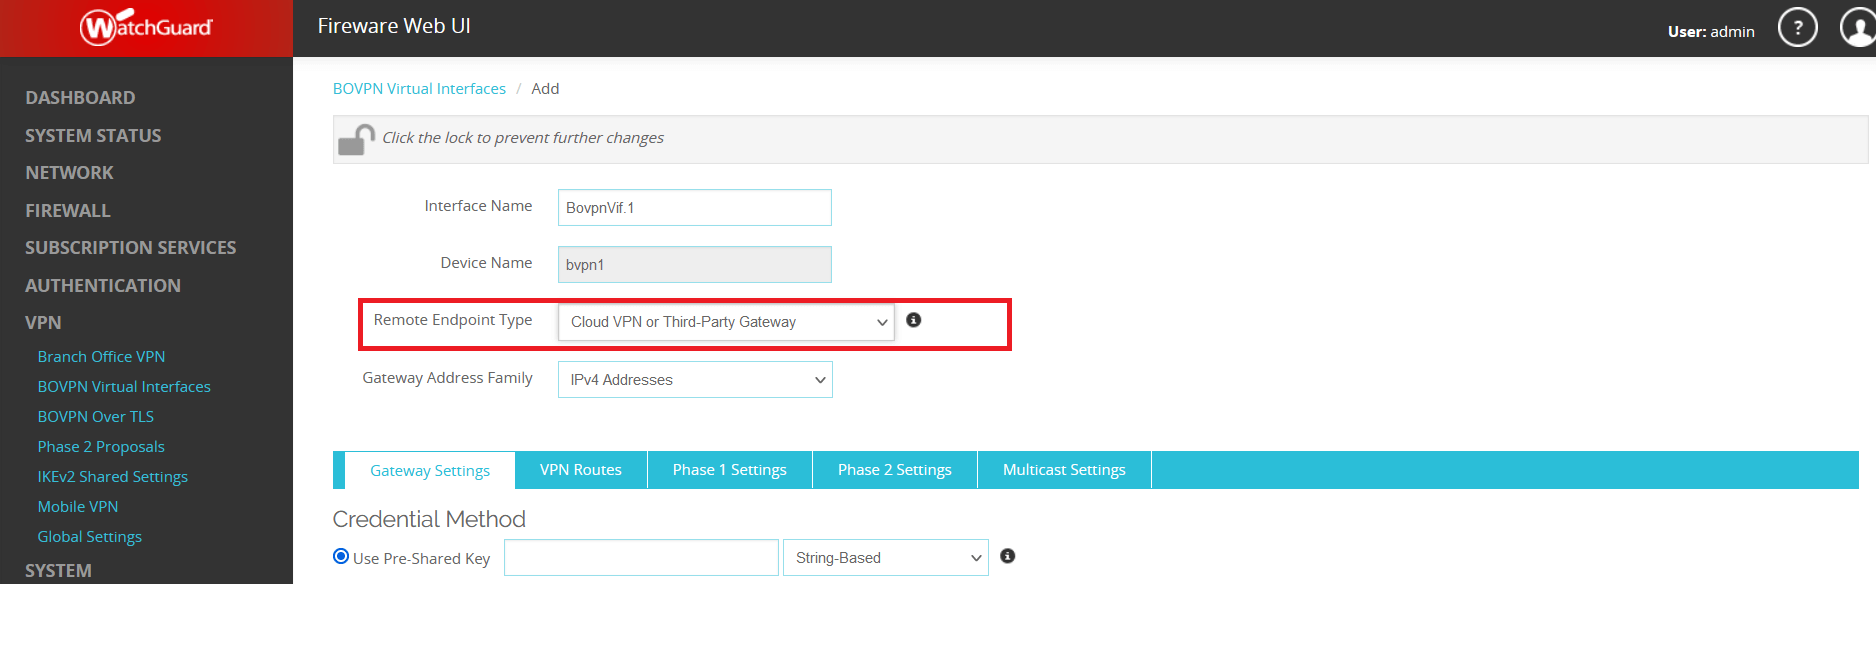Click the 'Add' breadcrumb text

click(x=545, y=89)
